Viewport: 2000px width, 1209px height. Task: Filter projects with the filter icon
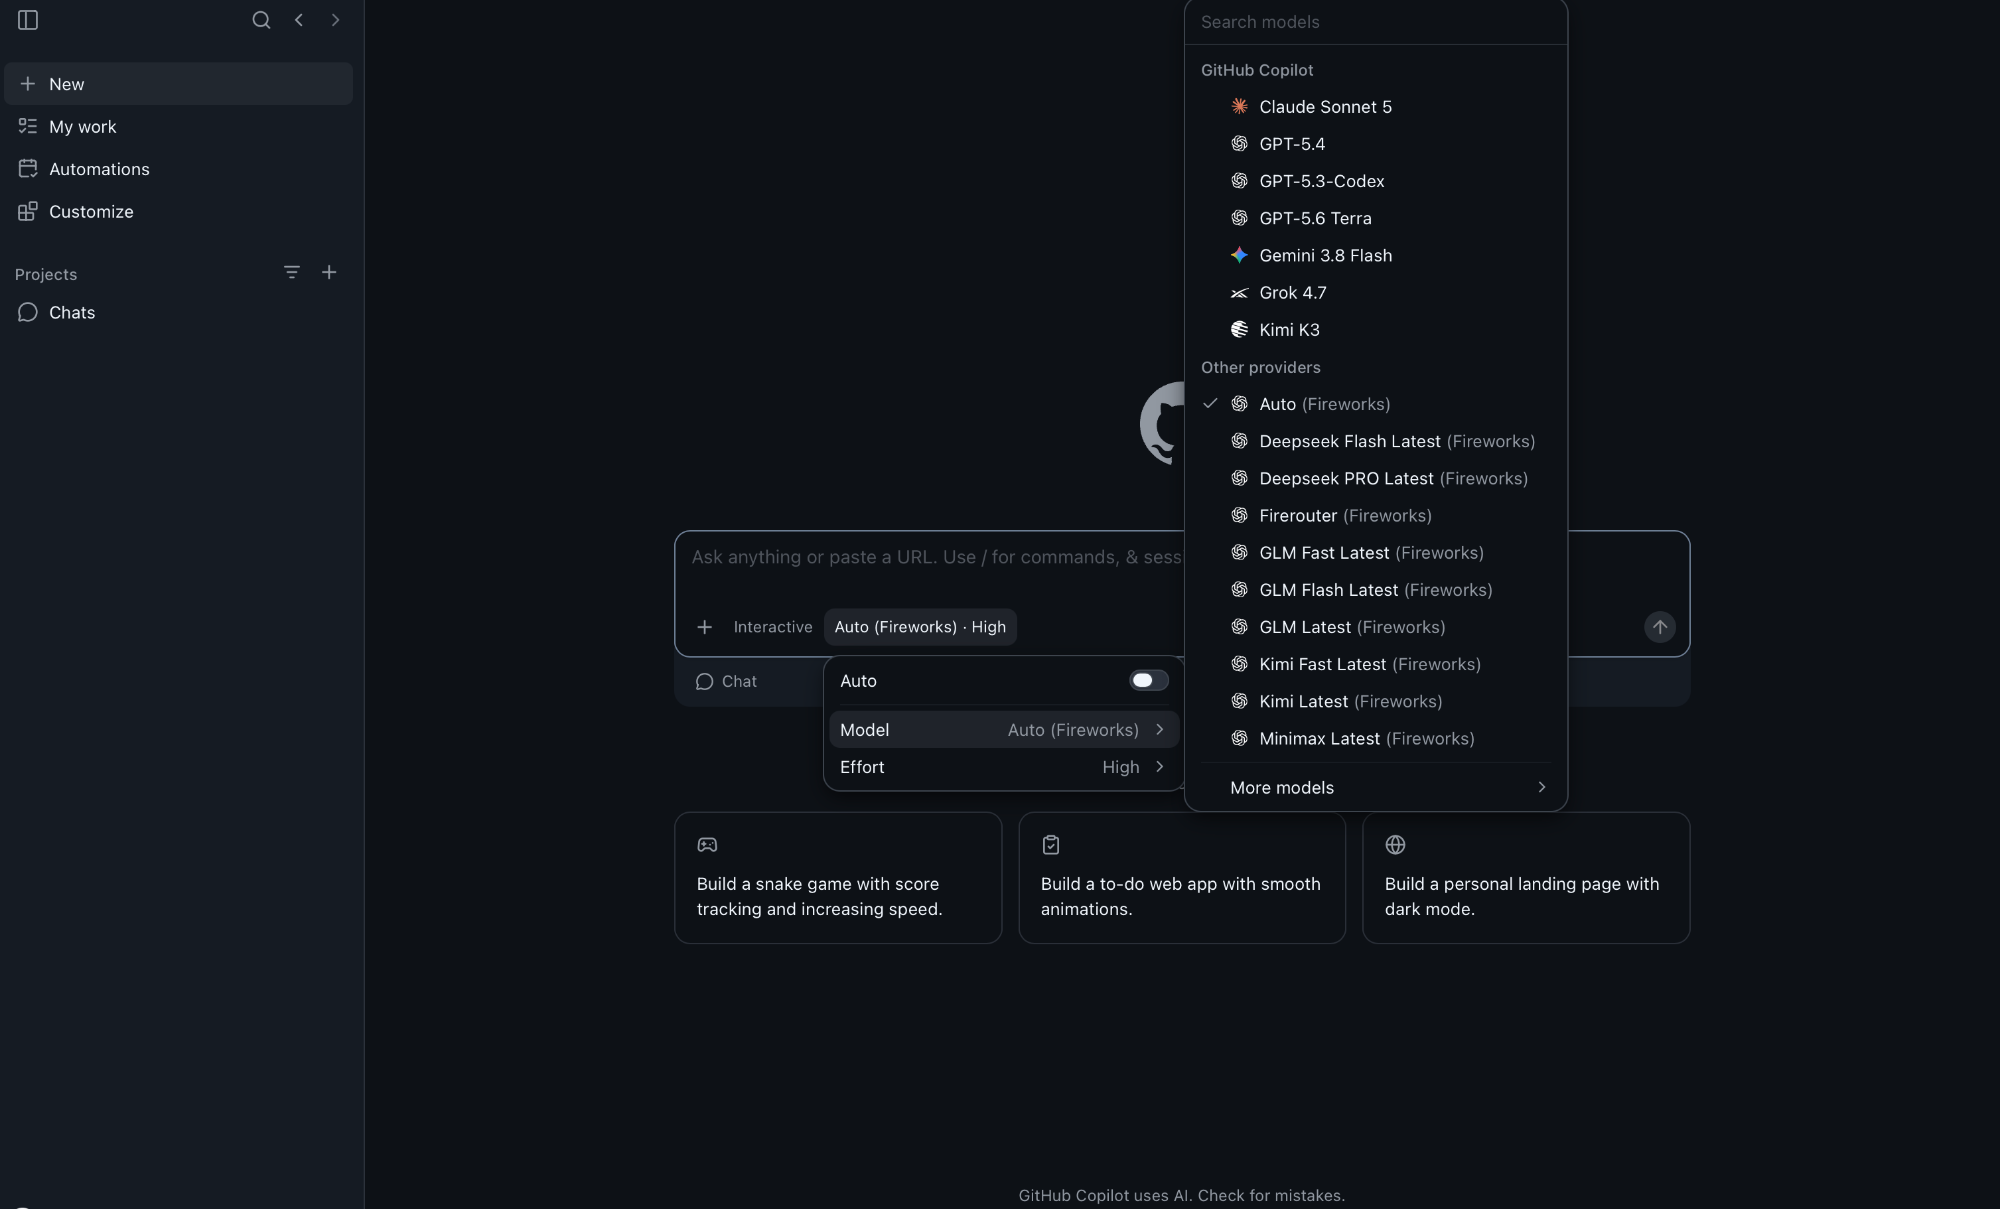(292, 272)
